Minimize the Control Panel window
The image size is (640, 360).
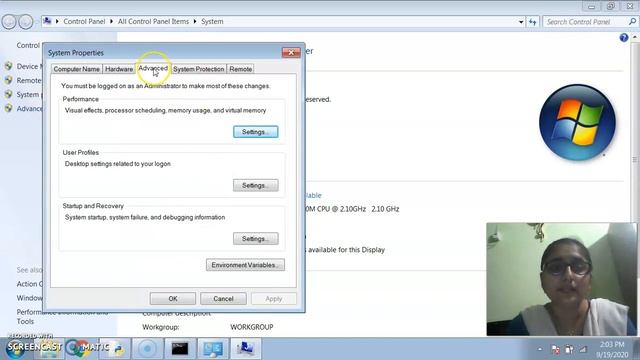pyautogui.click(x=591, y=6)
